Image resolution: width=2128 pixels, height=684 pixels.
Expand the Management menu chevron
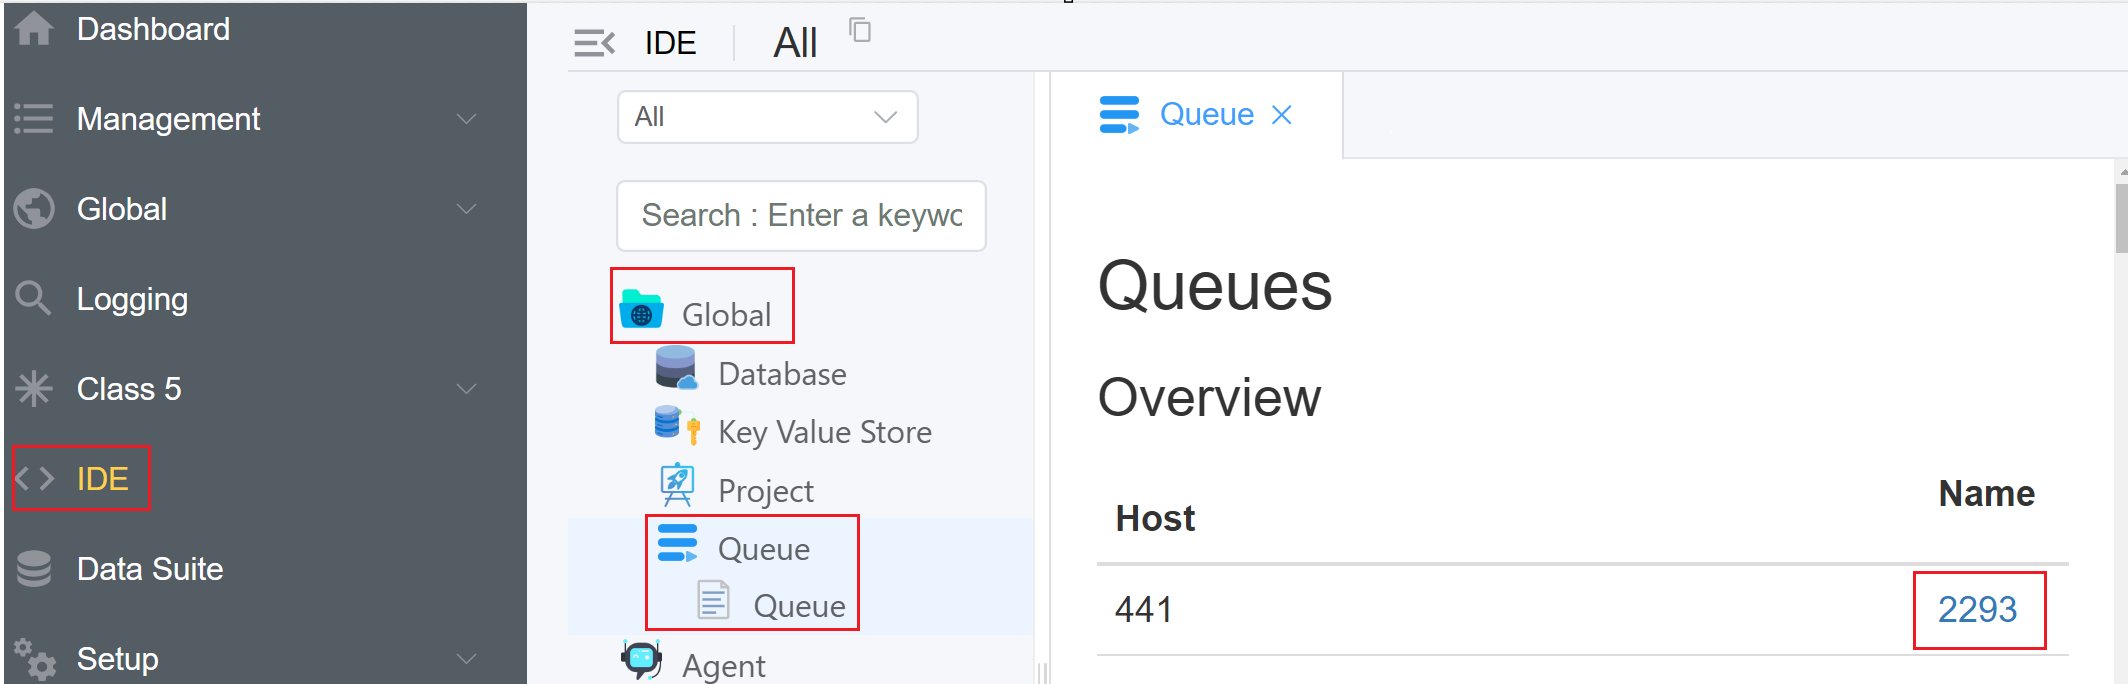(466, 119)
